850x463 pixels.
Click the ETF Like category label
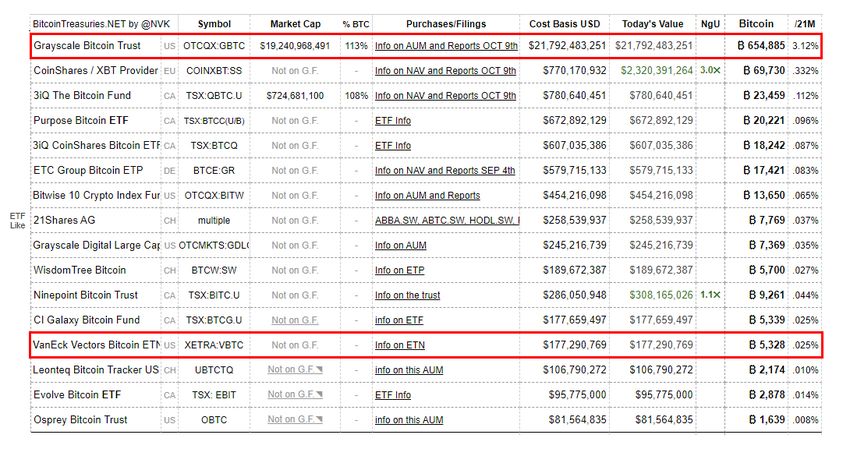coord(17,221)
